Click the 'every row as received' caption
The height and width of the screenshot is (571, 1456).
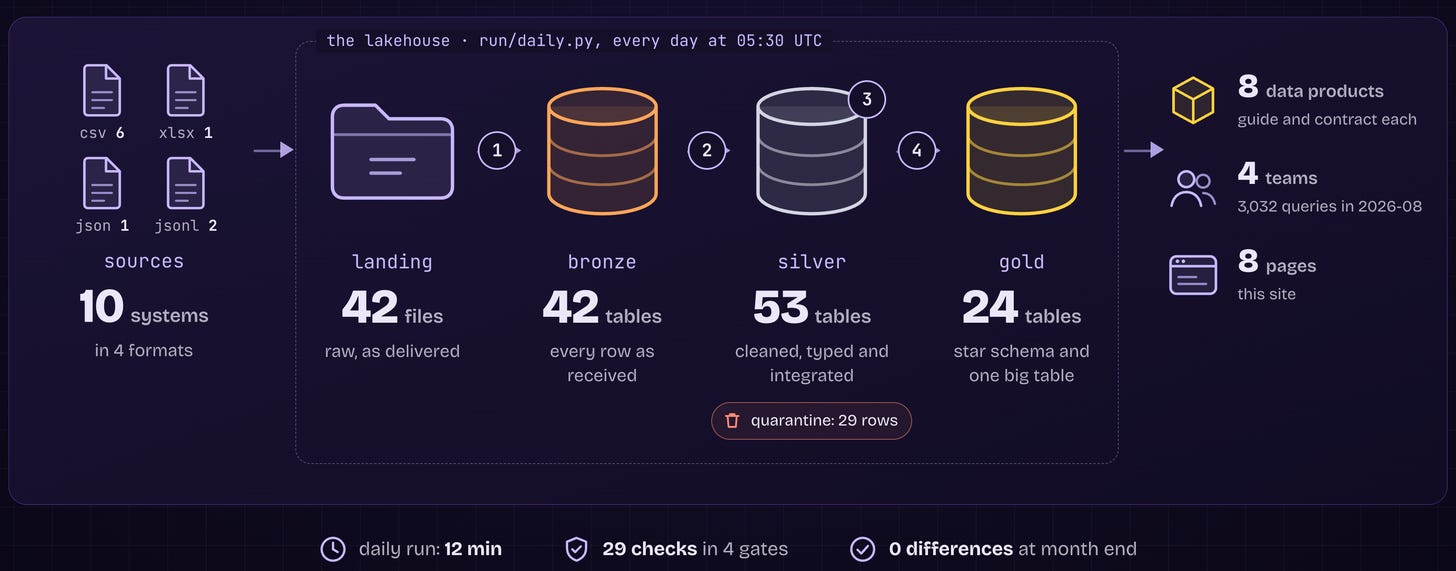[x=602, y=363]
